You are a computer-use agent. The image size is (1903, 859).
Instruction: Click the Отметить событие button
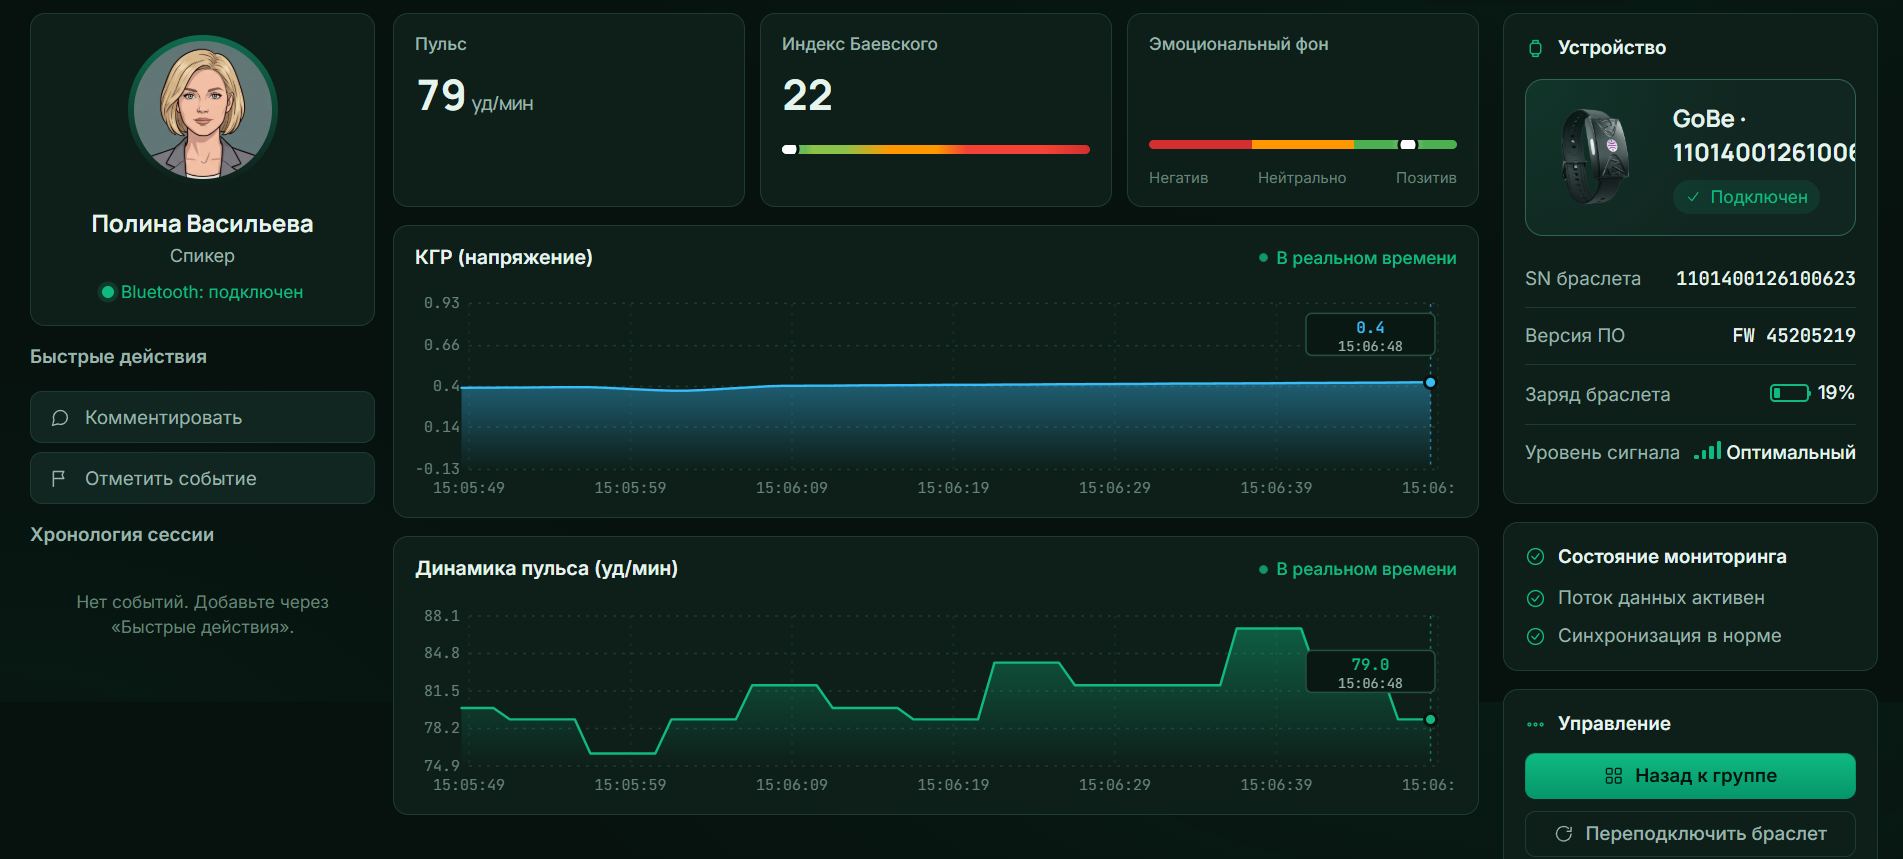click(202, 478)
